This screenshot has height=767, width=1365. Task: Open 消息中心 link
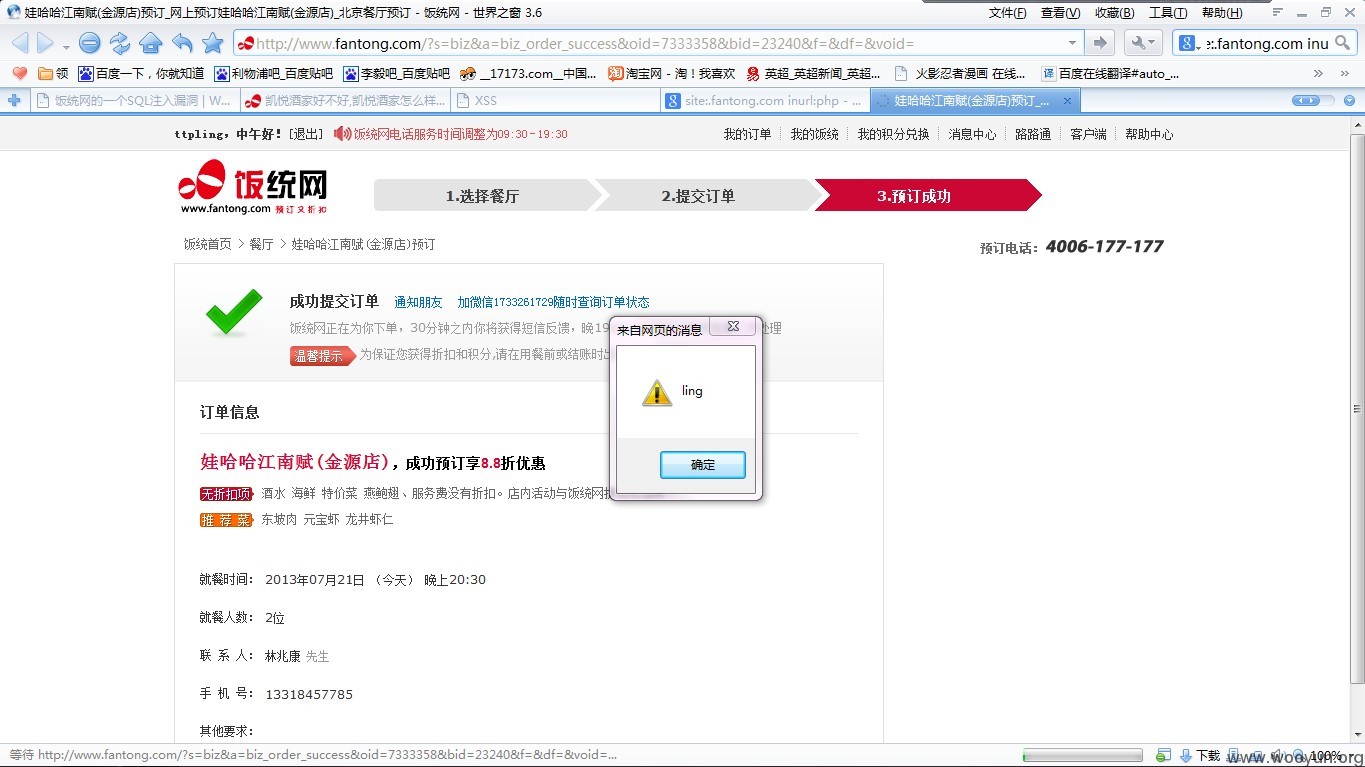click(972, 134)
